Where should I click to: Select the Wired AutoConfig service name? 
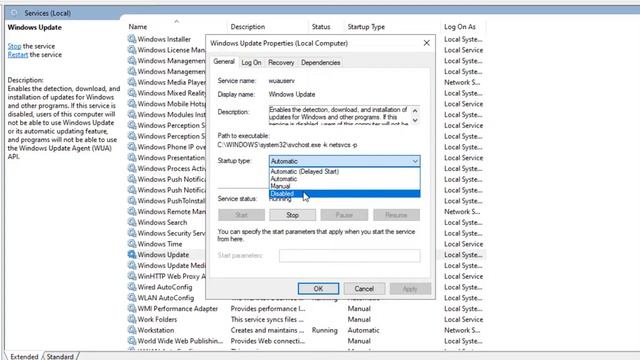coord(164,287)
